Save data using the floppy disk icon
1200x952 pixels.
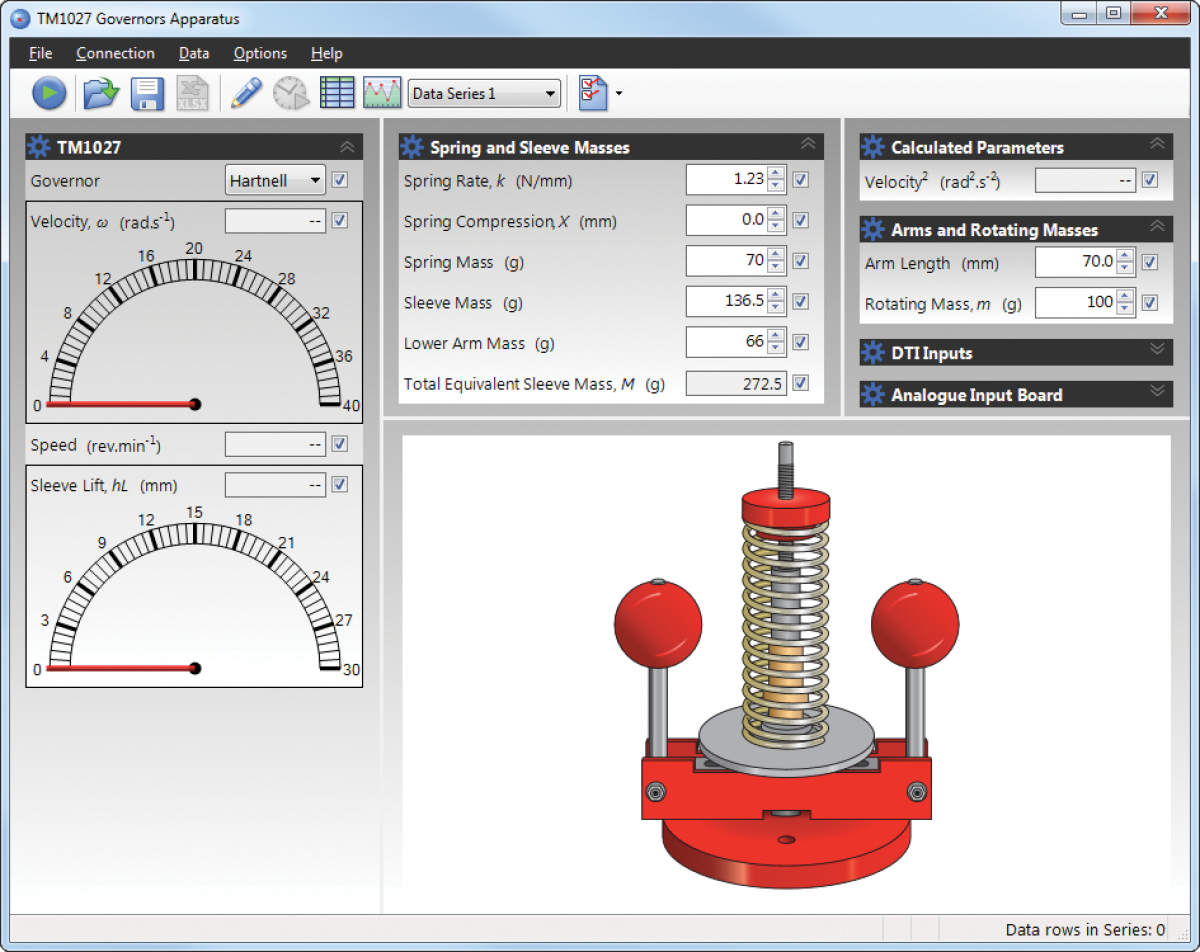coord(147,93)
